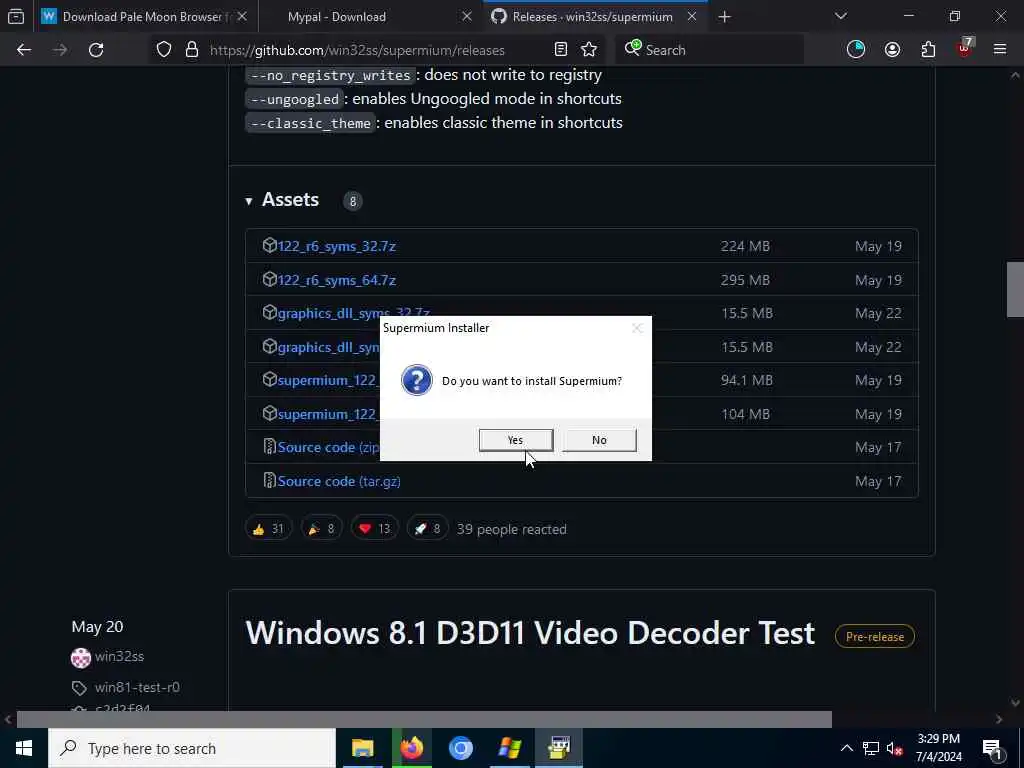Open File Explorer from the taskbar
Image resolution: width=1024 pixels, height=768 pixels.
362,748
